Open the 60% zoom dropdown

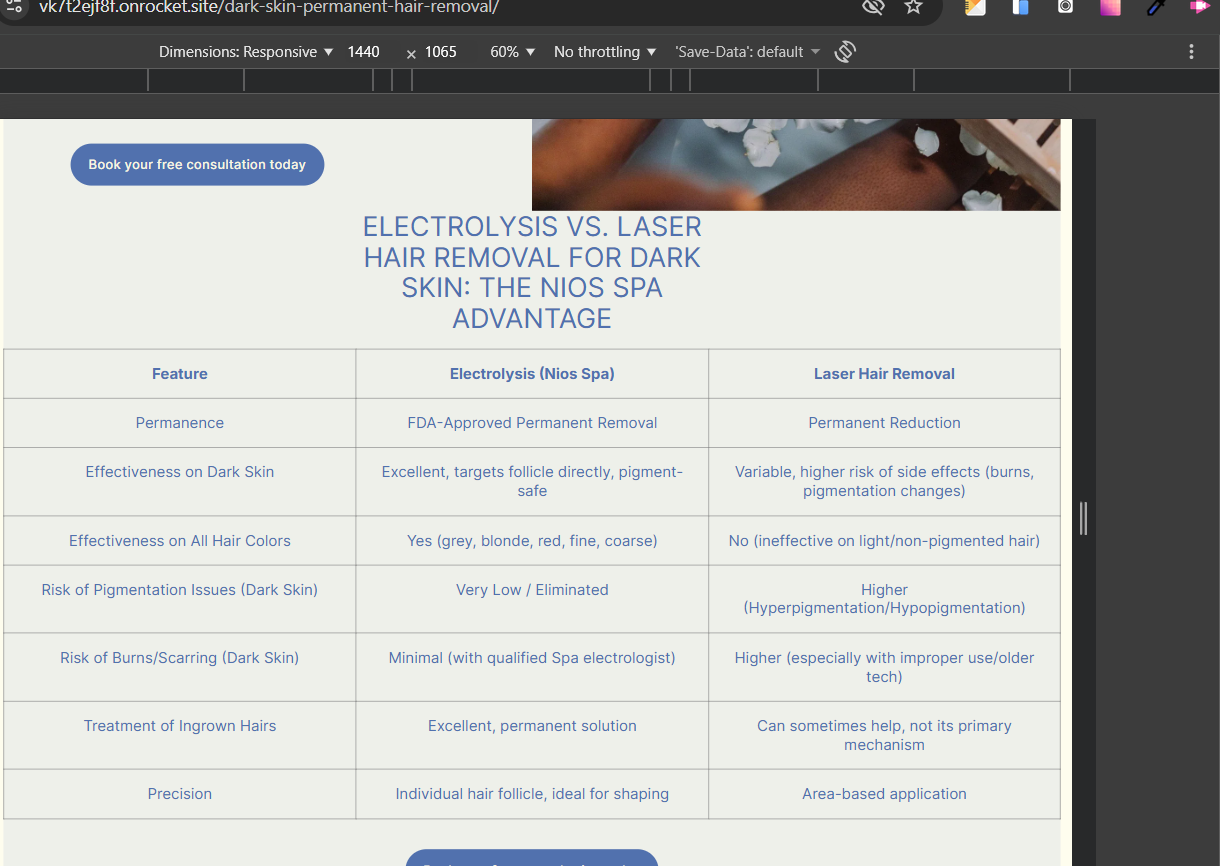(513, 52)
